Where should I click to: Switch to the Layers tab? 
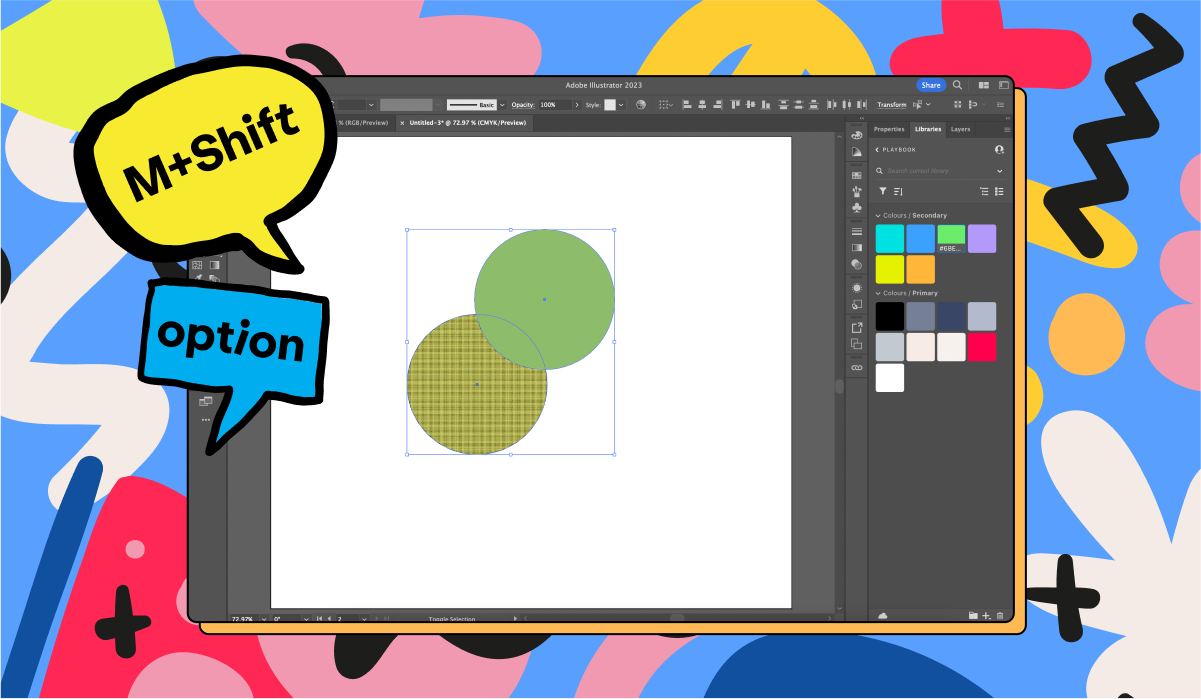(960, 129)
